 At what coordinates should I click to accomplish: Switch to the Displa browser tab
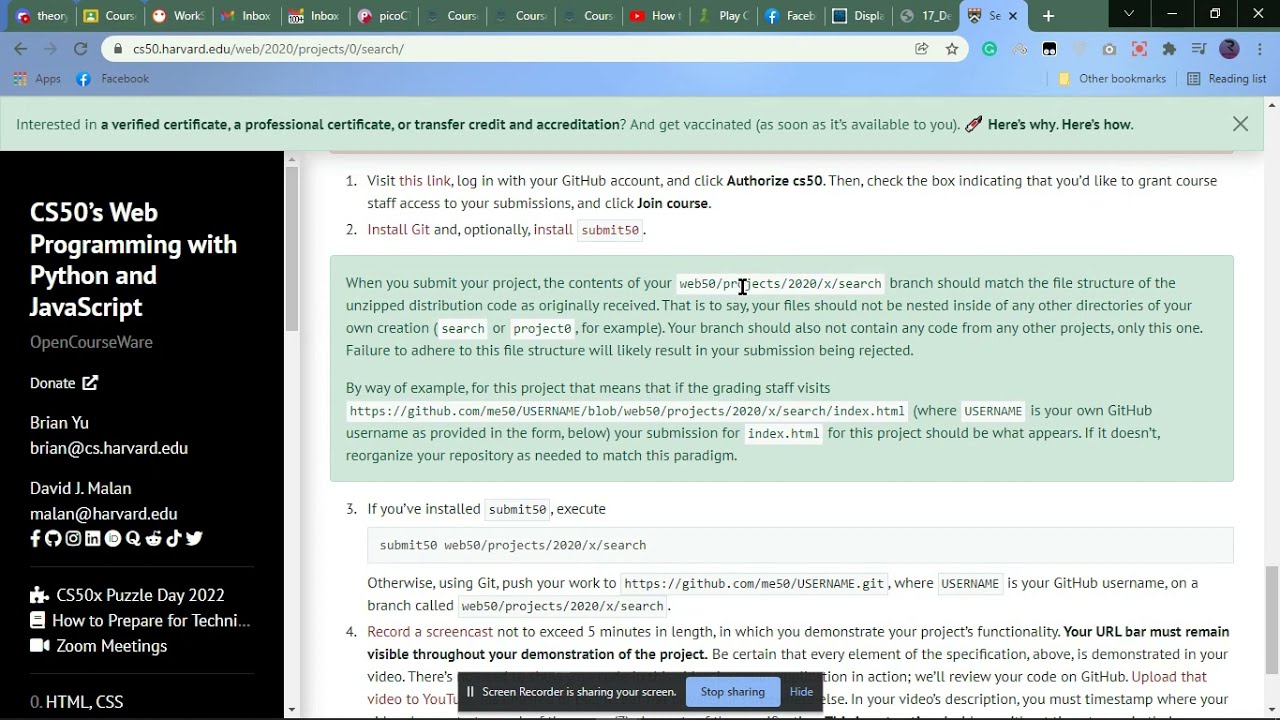tap(857, 16)
